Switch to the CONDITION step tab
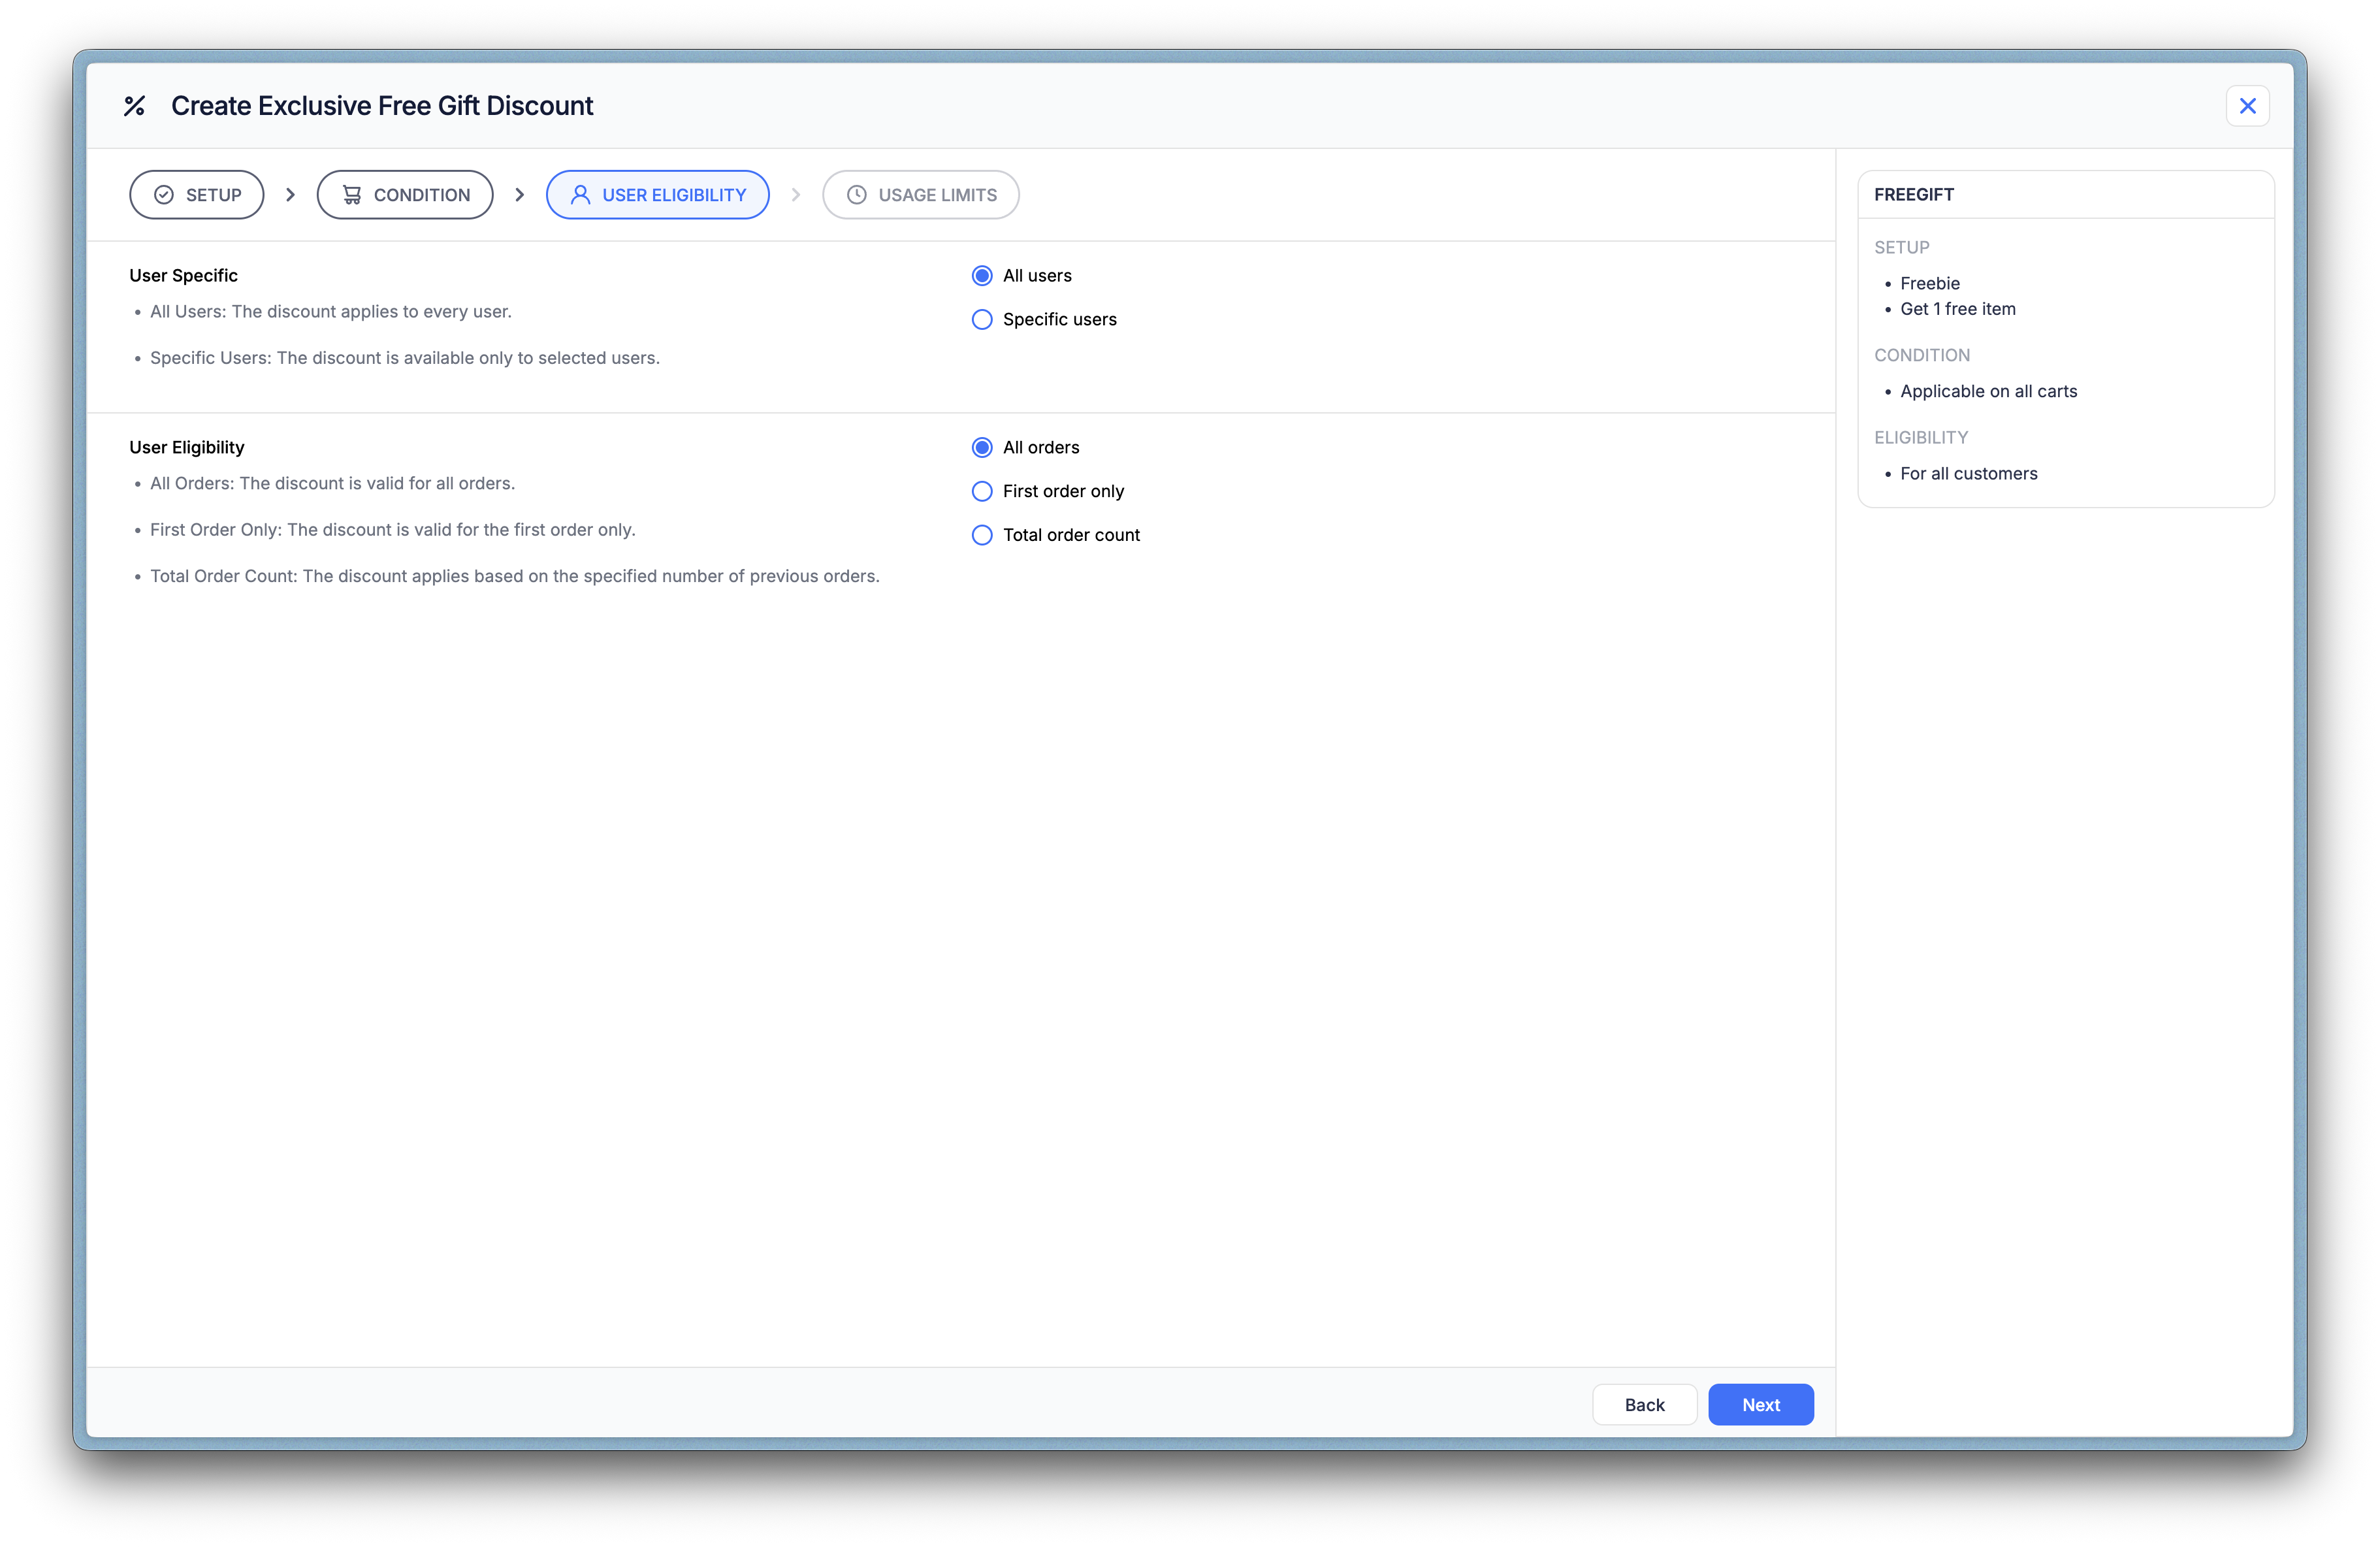 [405, 195]
